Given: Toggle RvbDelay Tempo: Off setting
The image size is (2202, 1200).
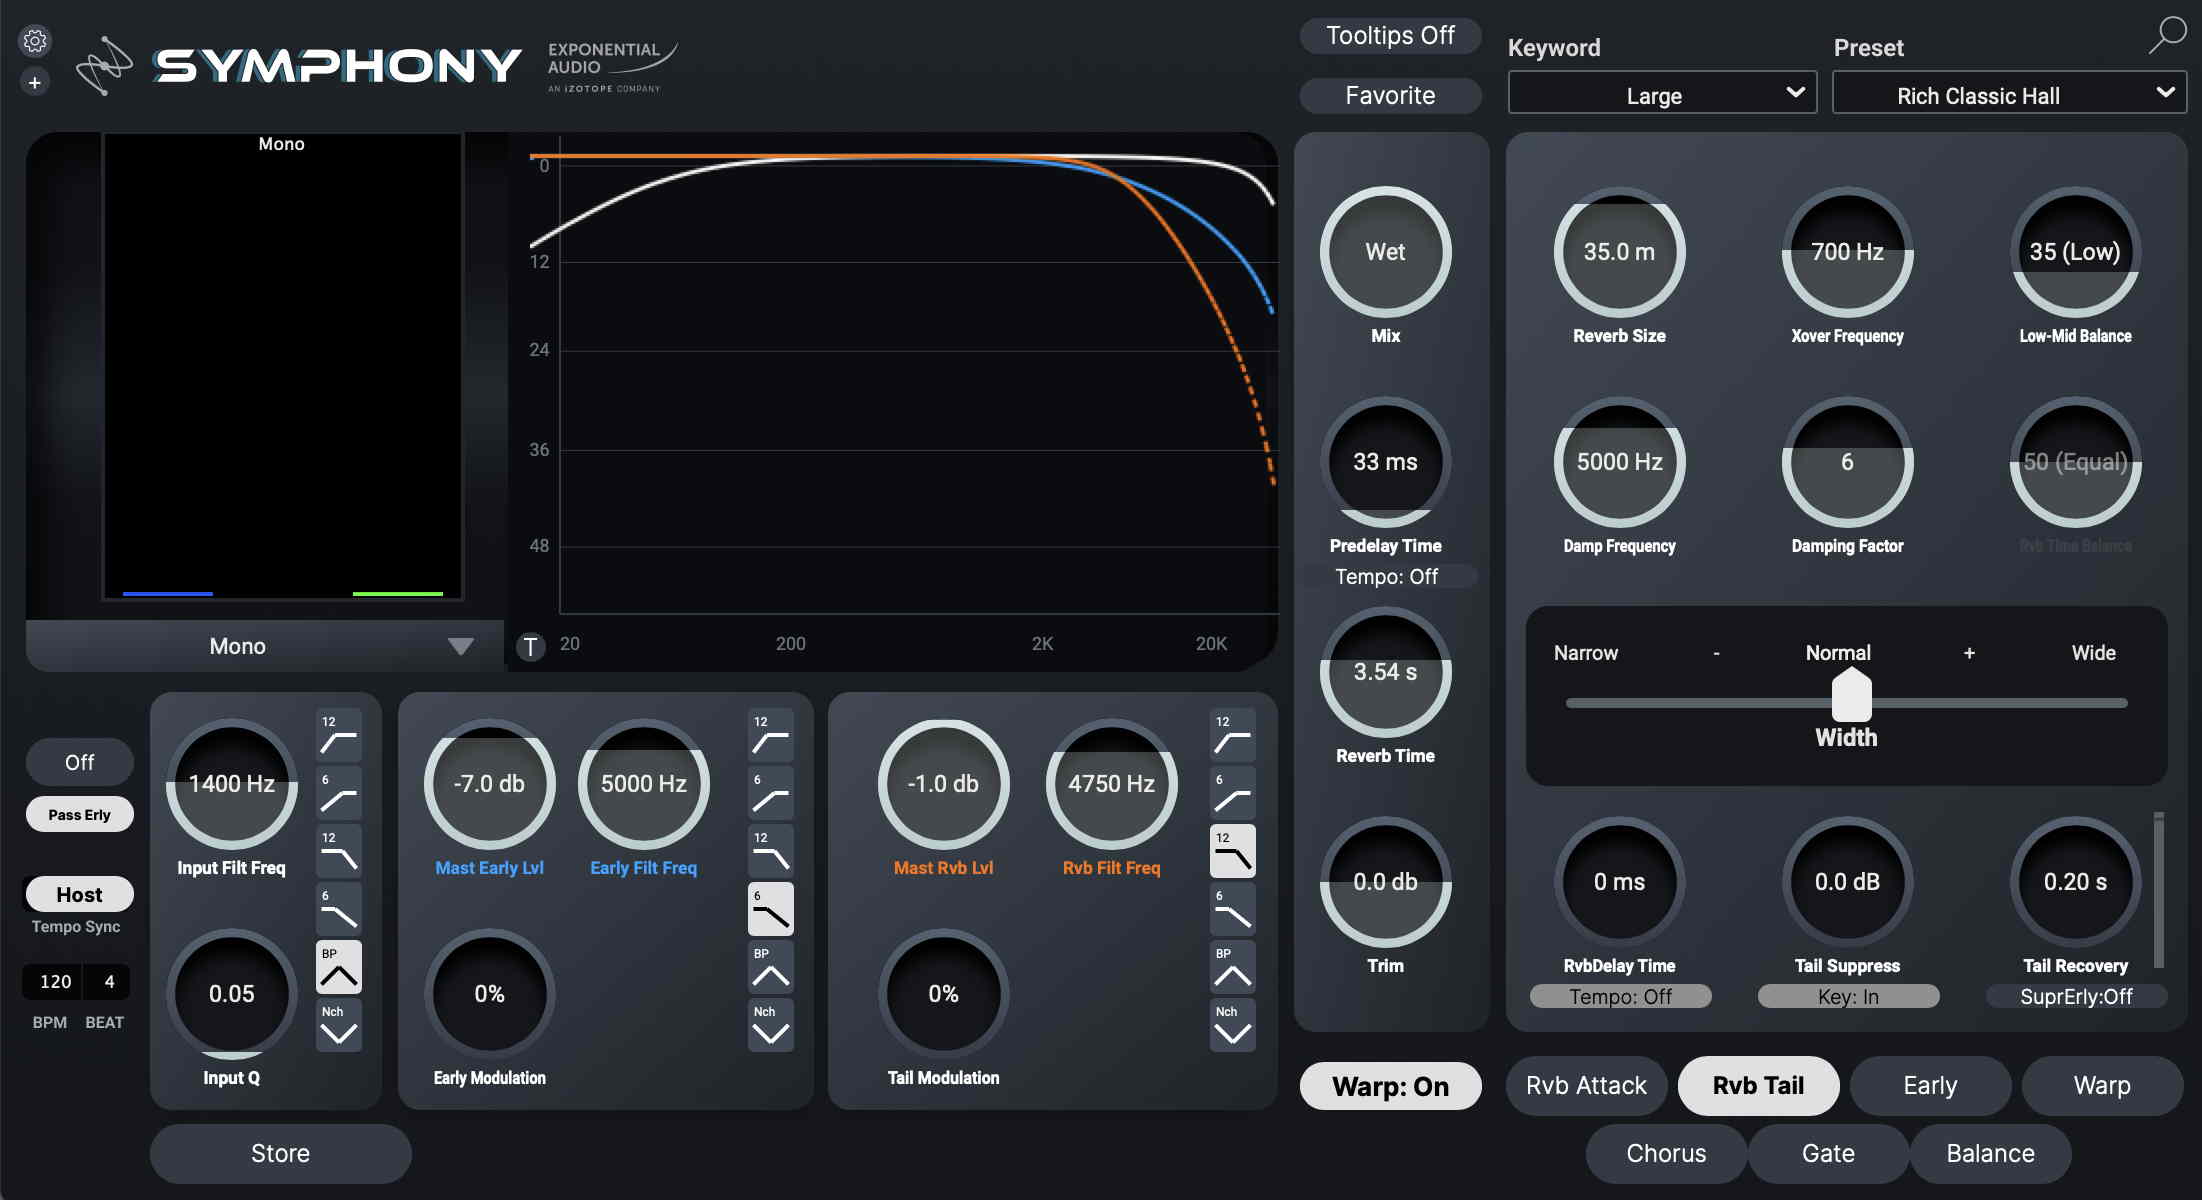Looking at the screenshot, I should coord(1620,997).
